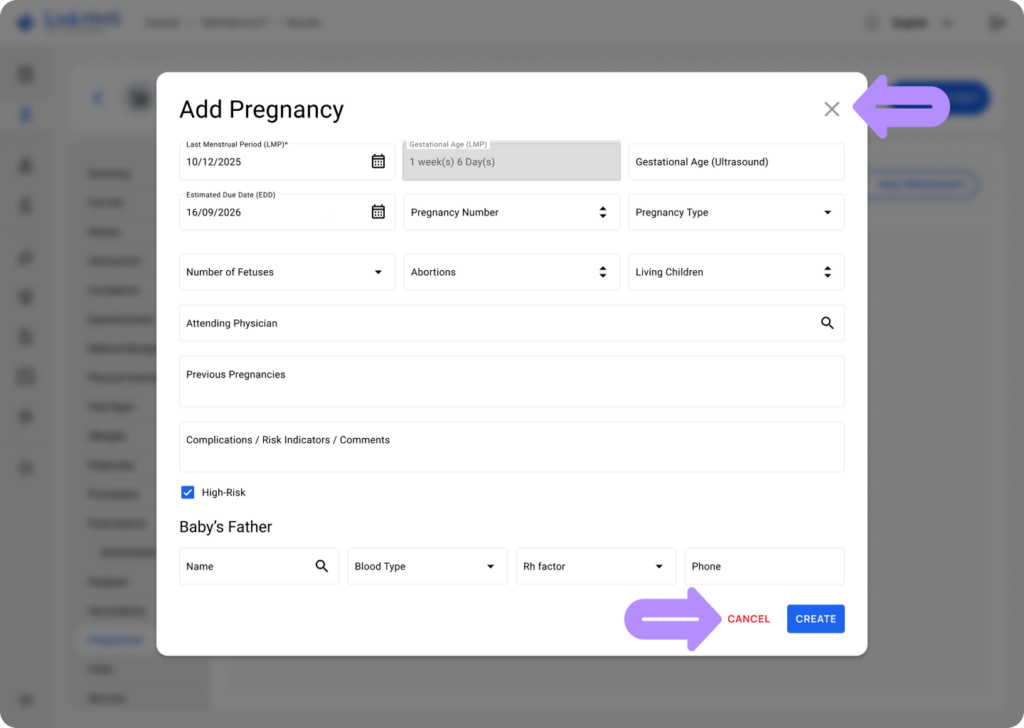
Task: Open the hamburger menu at top right
Action: coord(995,21)
